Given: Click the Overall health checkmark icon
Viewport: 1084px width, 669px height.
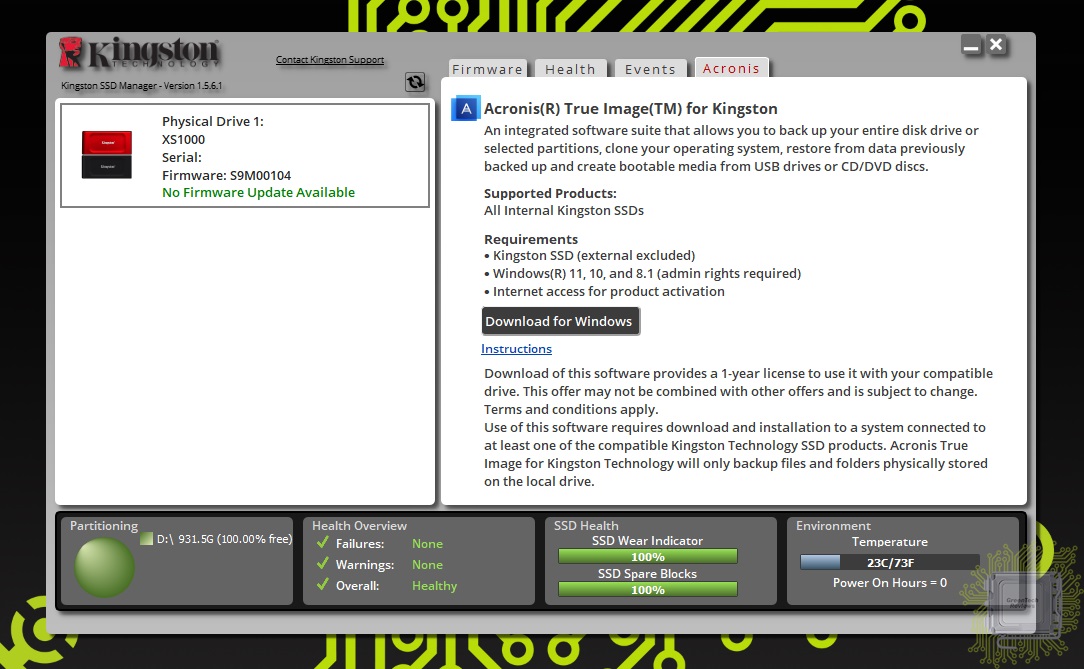Looking at the screenshot, I should click(x=323, y=585).
